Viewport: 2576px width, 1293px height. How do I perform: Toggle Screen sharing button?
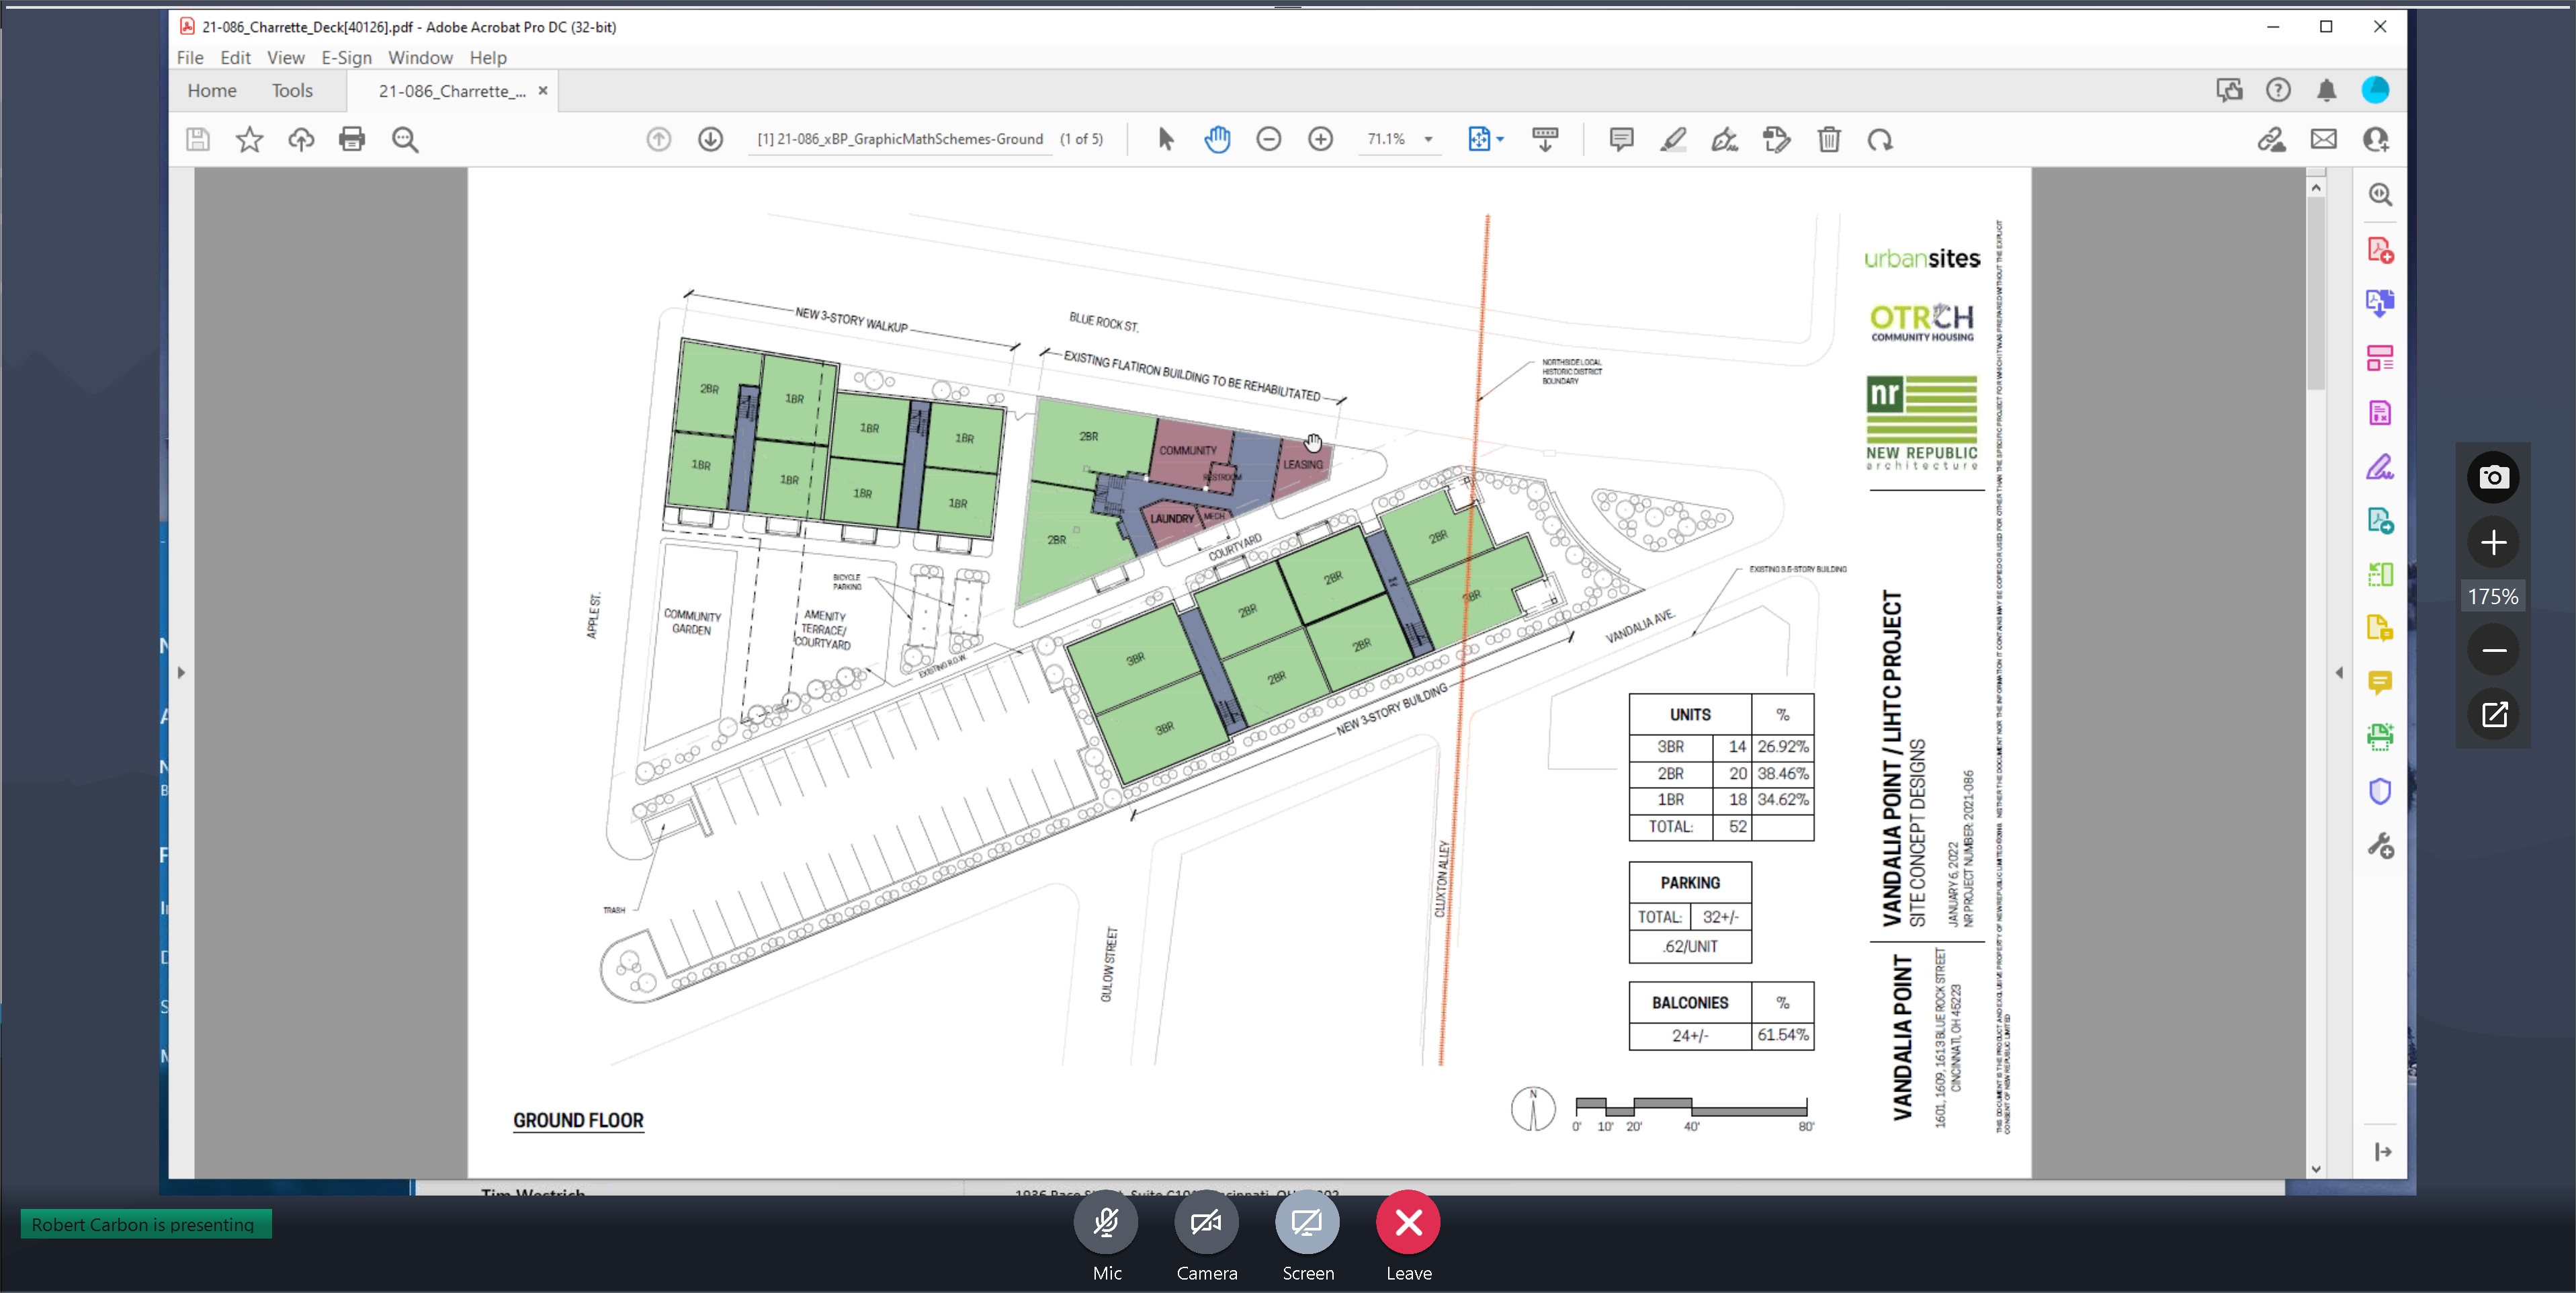(1307, 1222)
